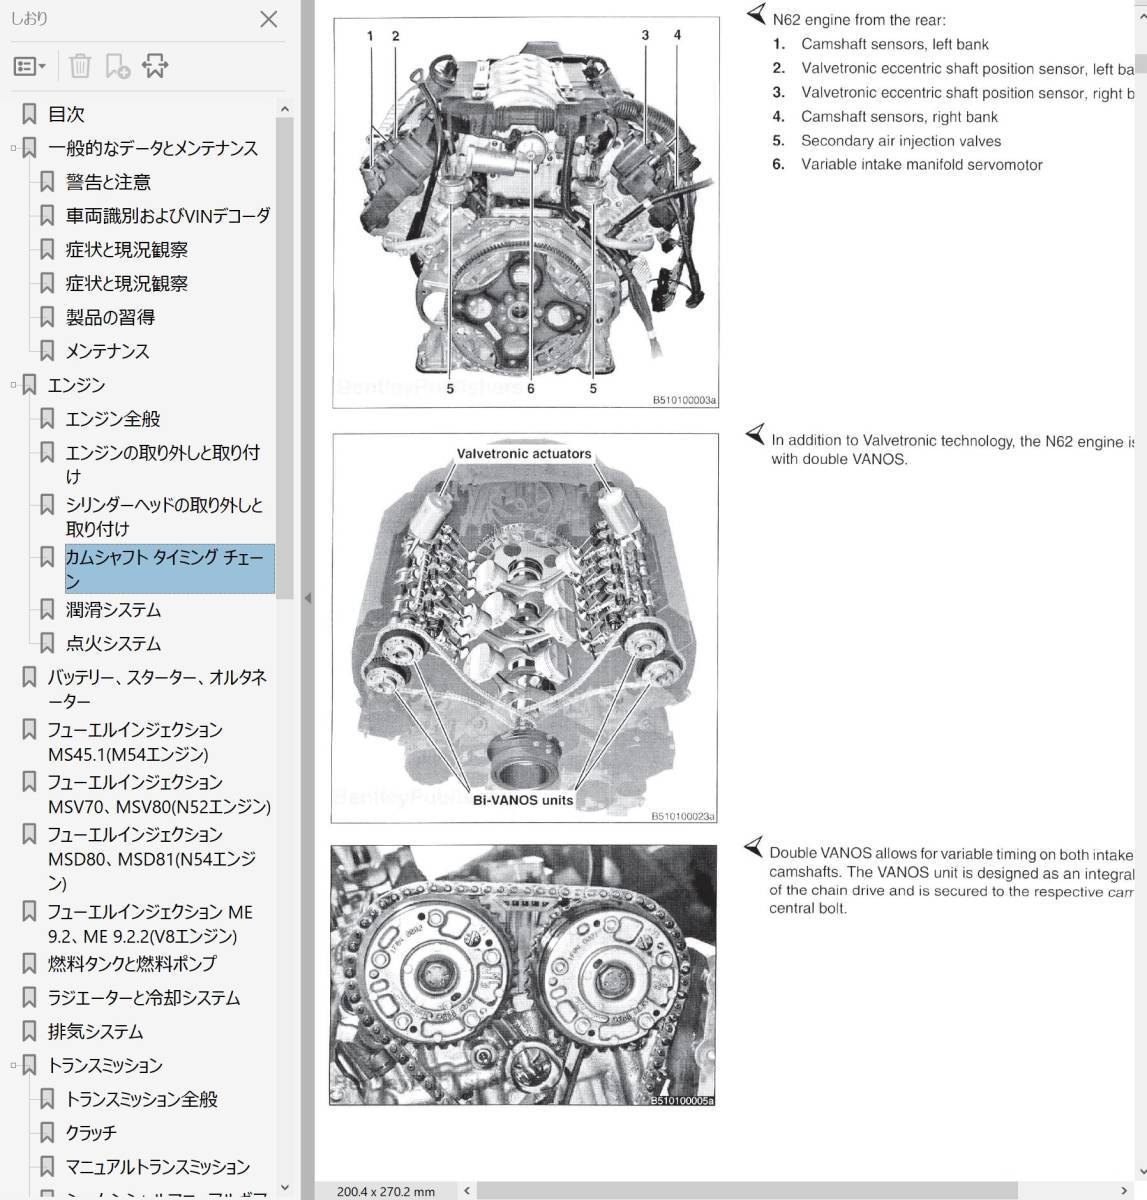Open フューエルインジェクション MS45.1(M54エンジン) bookmark
Image resolution: width=1147 pixels, height=1200 pixels.
coord(135,742)
